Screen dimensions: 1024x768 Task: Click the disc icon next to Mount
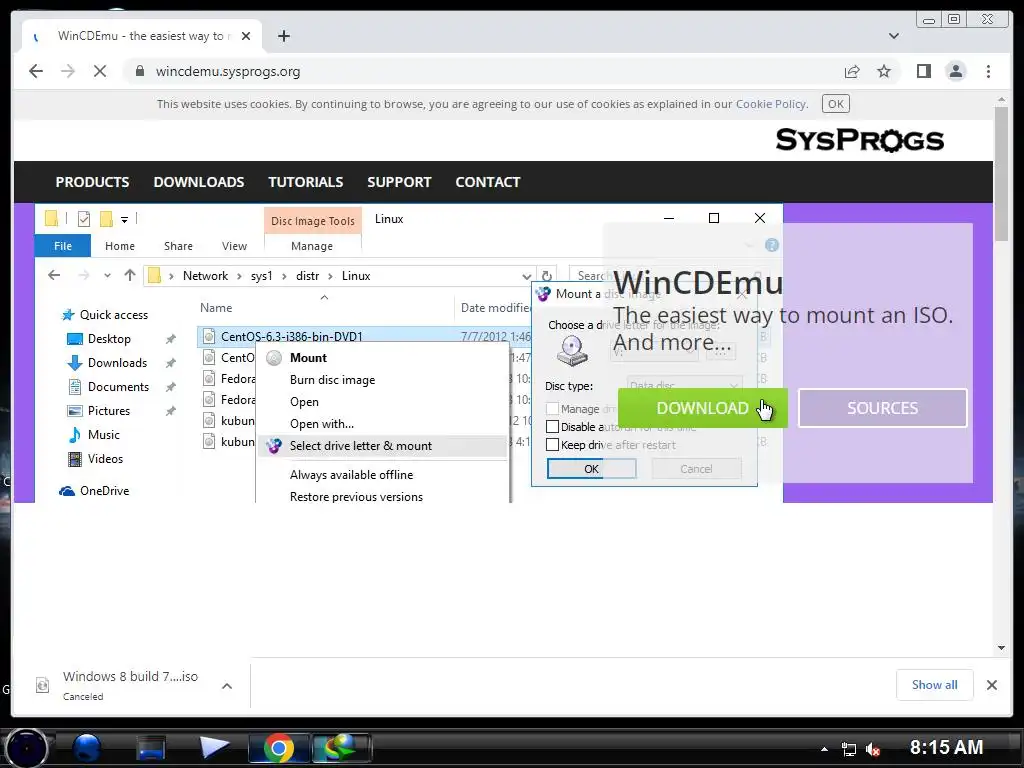[x=274, y=358]
